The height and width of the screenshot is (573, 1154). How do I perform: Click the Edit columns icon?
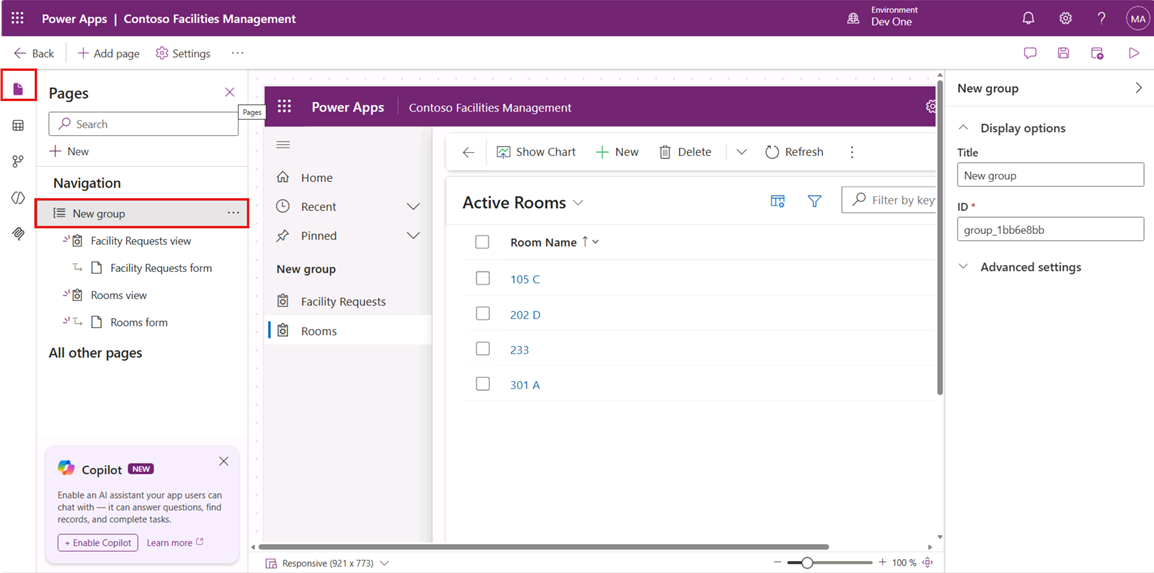tap(777, 201)
